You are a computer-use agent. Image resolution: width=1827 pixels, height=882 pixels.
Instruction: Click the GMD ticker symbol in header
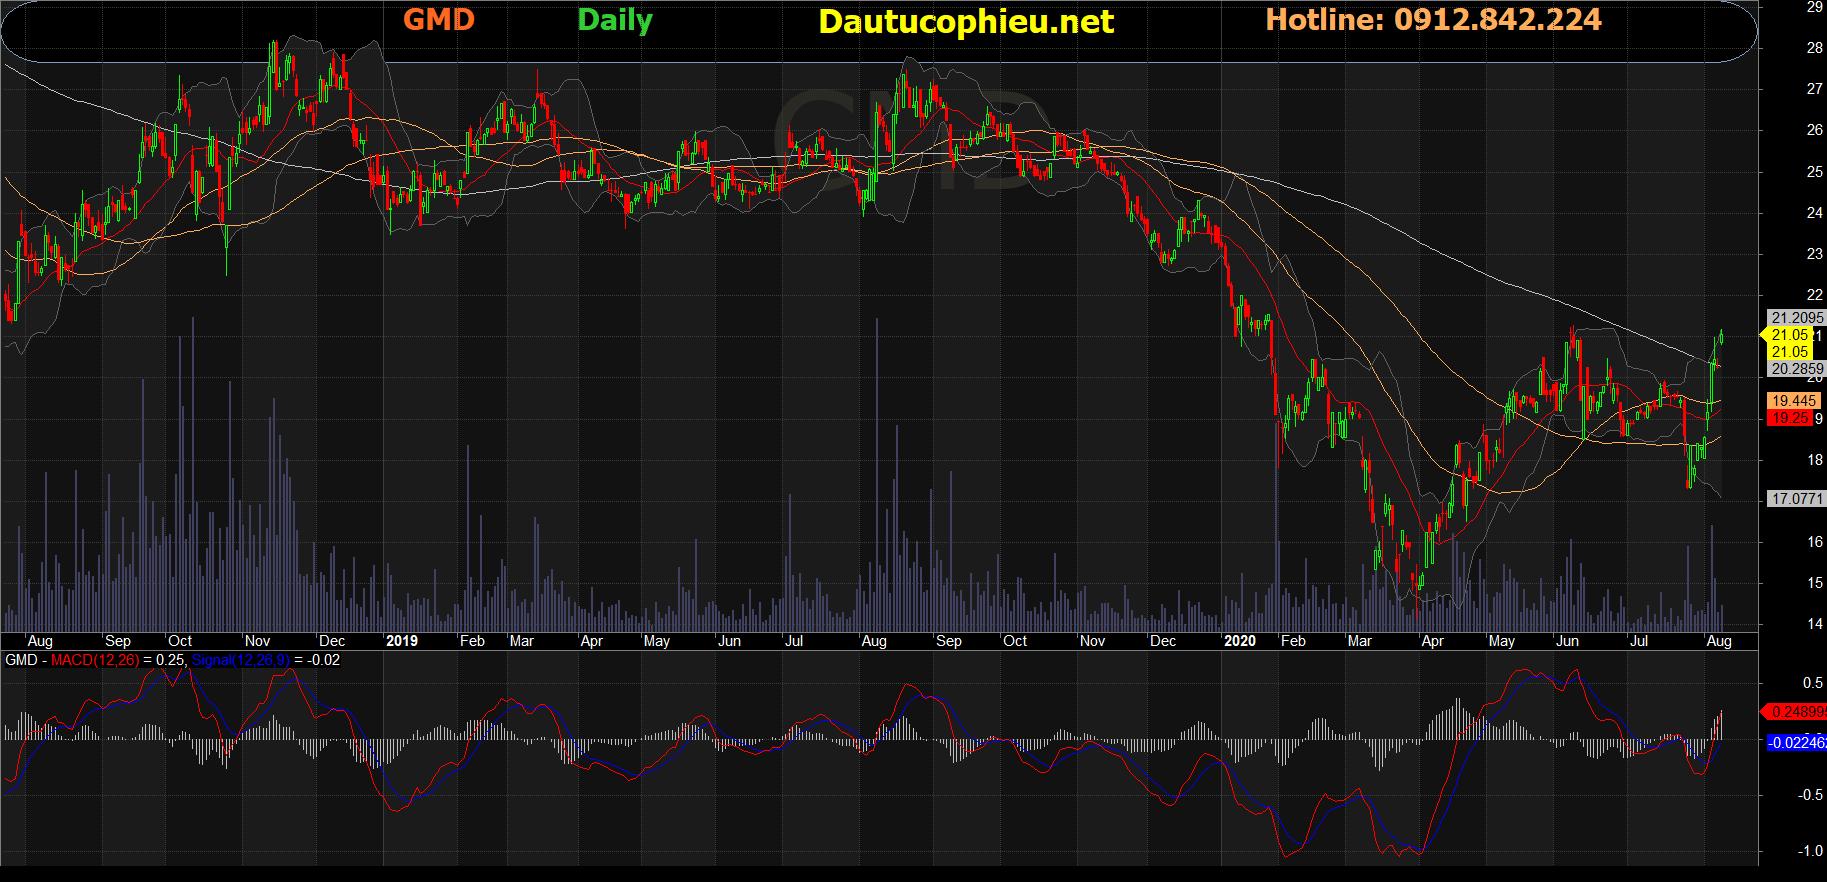coord(438,20)
